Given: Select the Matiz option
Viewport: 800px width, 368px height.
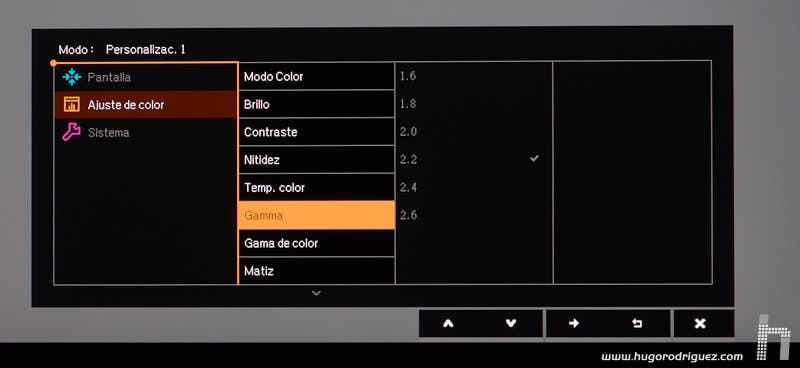Looking at the screenshot, I should [x=316, y=271].
